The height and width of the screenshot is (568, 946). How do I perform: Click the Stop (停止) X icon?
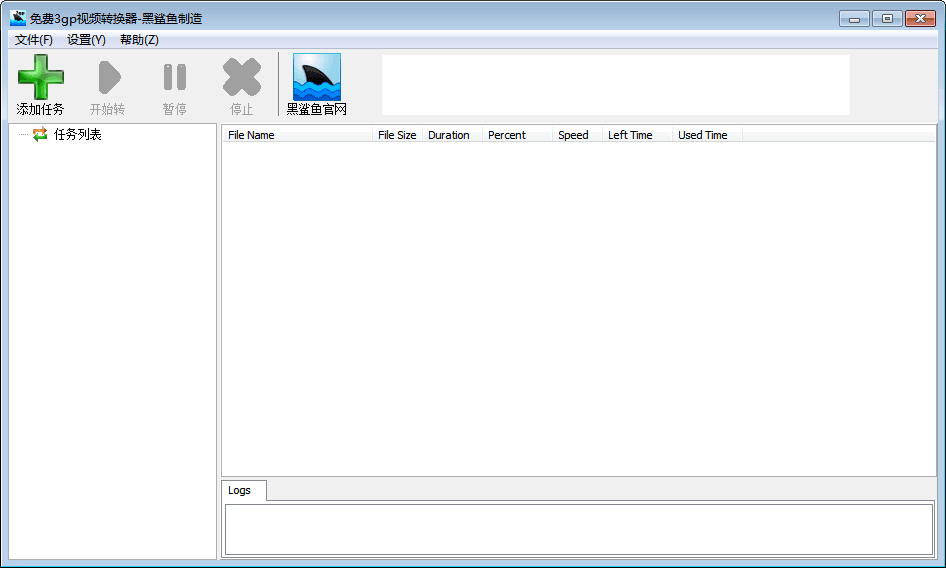click(x=242, y=77)
